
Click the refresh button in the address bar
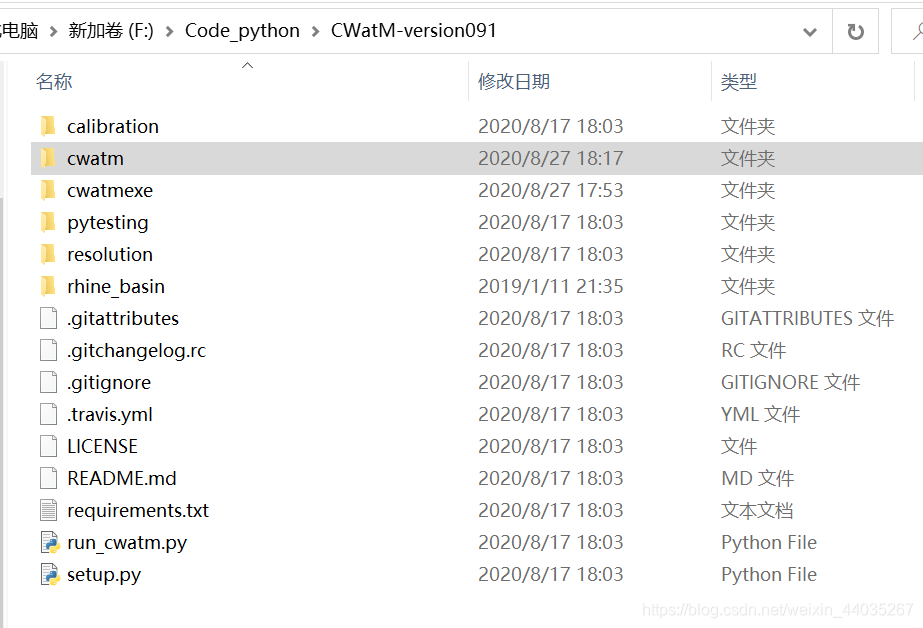[857, 30]
